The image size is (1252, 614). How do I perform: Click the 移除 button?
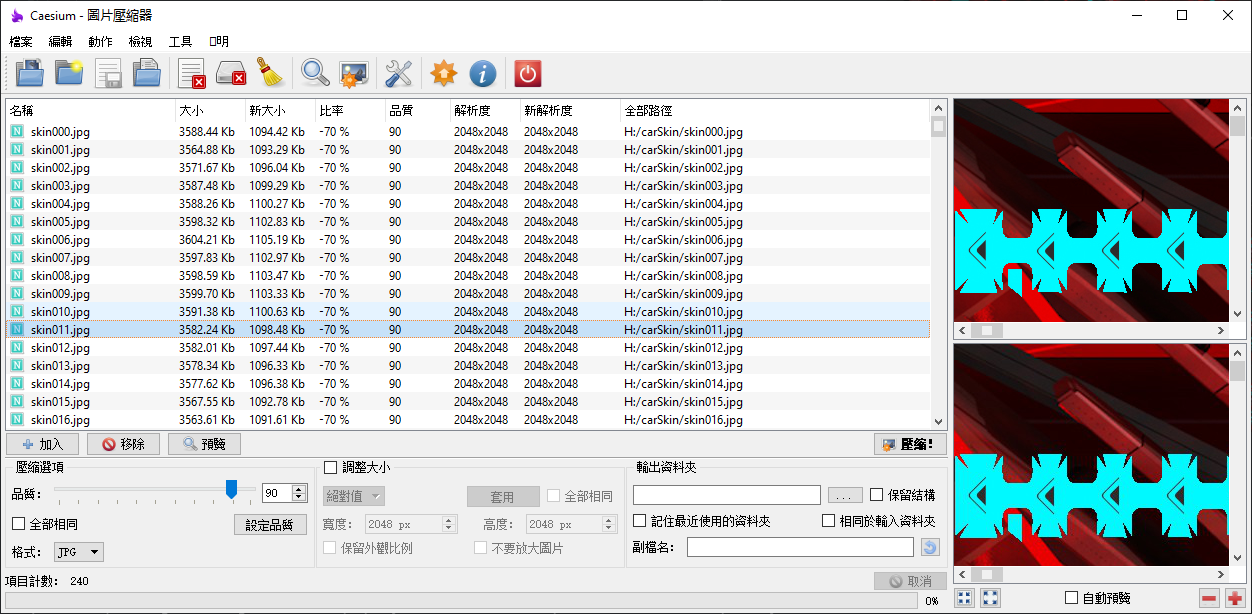[x=123, y=444]
